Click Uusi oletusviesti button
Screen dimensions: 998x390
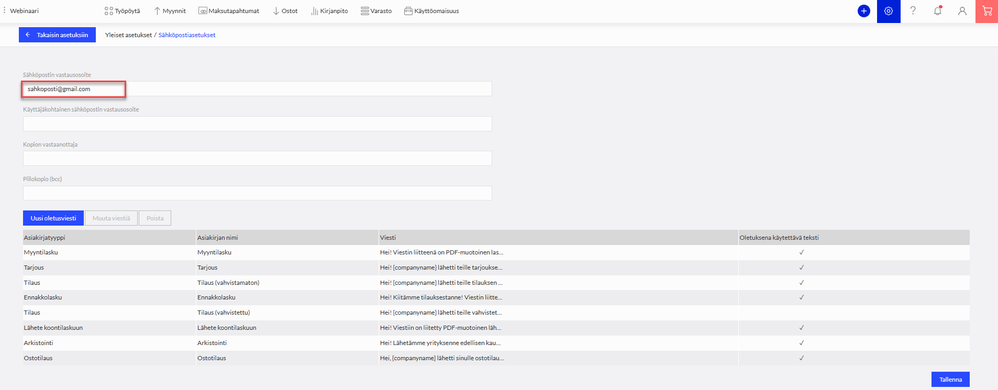pos(53,218)
